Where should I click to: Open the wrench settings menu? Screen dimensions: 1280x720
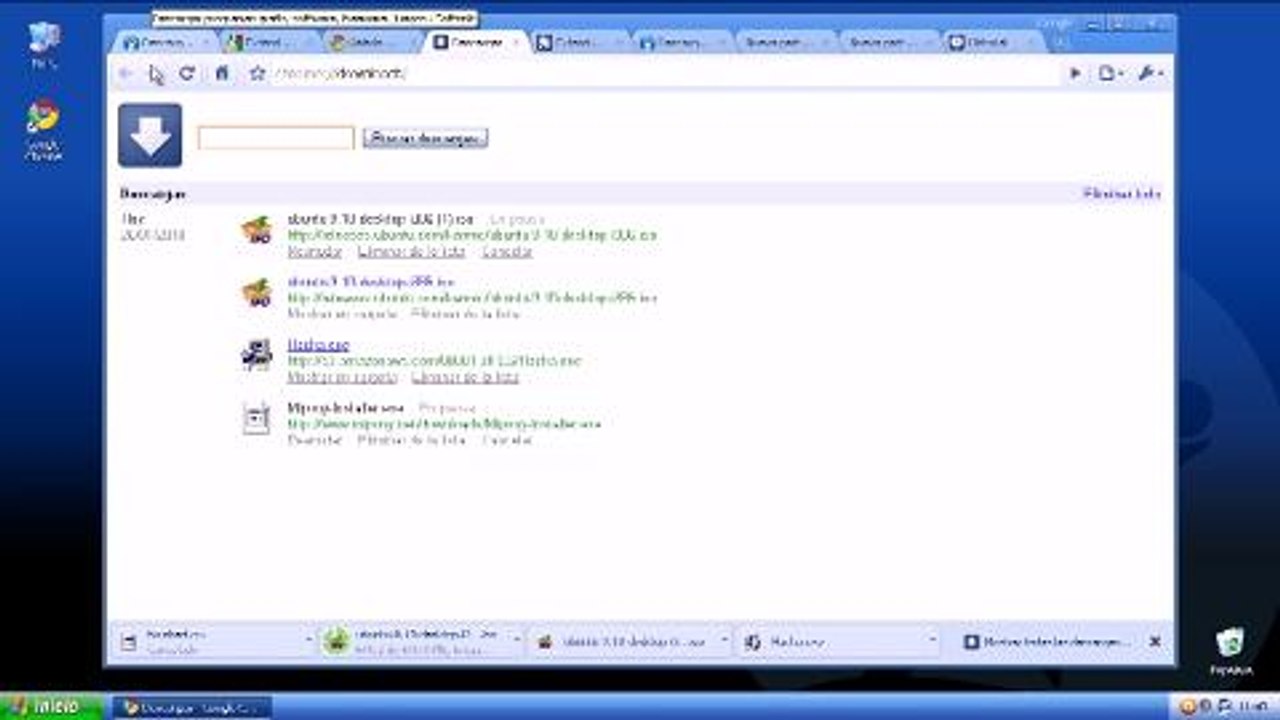[1150, 73]
